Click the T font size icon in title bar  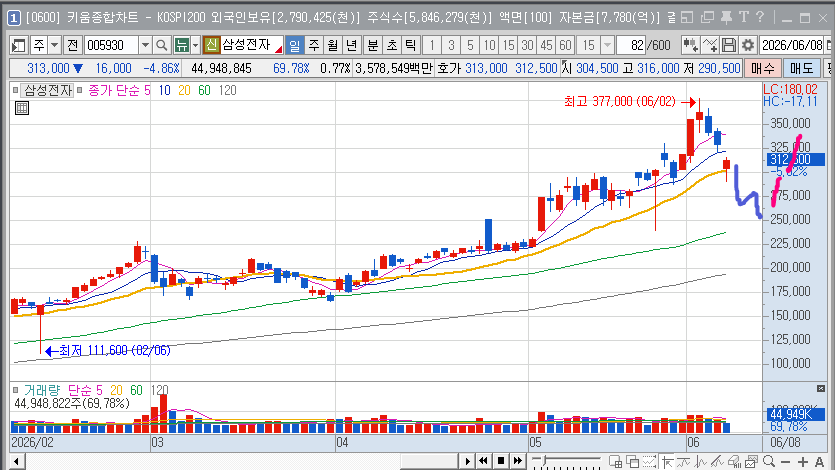[743, 18]
